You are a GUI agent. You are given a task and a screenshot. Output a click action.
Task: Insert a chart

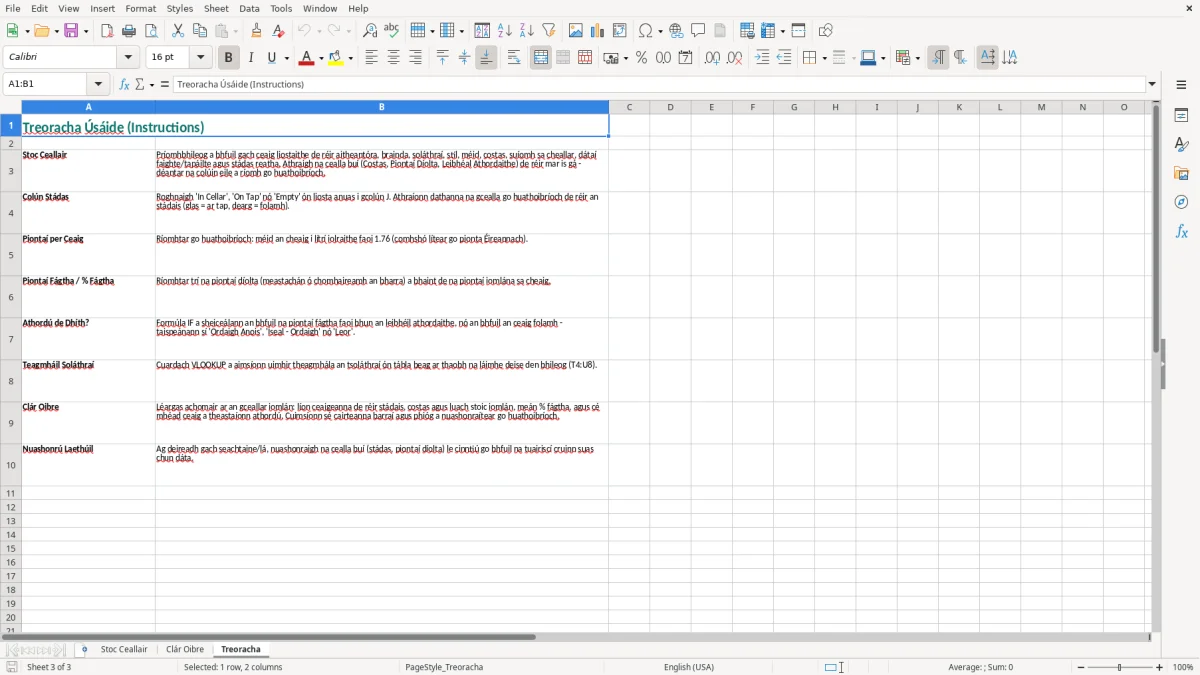(x=598, y=31)
